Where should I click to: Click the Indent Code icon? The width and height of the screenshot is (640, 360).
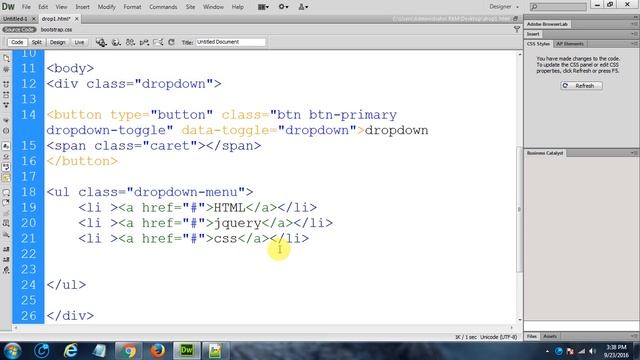point(6,249)
